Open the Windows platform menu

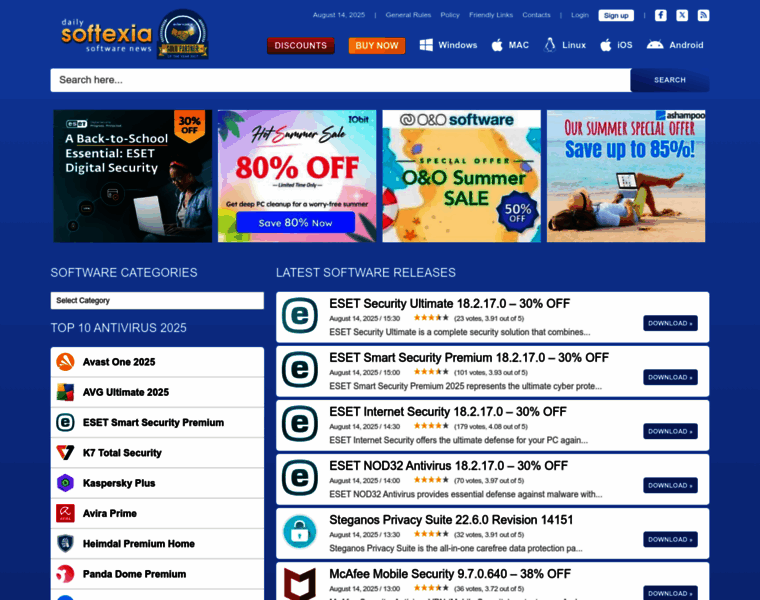click(x=458, y=45)
